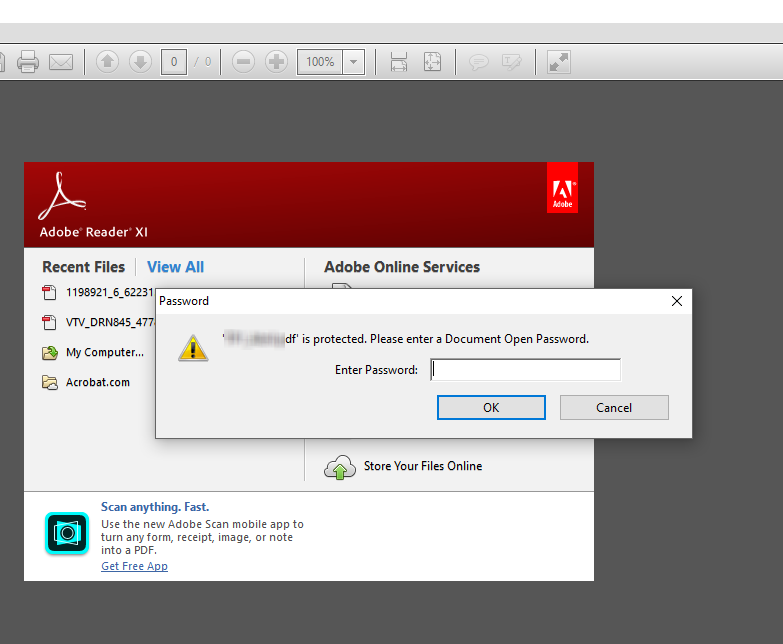This screenshot has width=783, height=644.
Task: Open recent file 1198921_6_62231
Action: pos(109,292)
